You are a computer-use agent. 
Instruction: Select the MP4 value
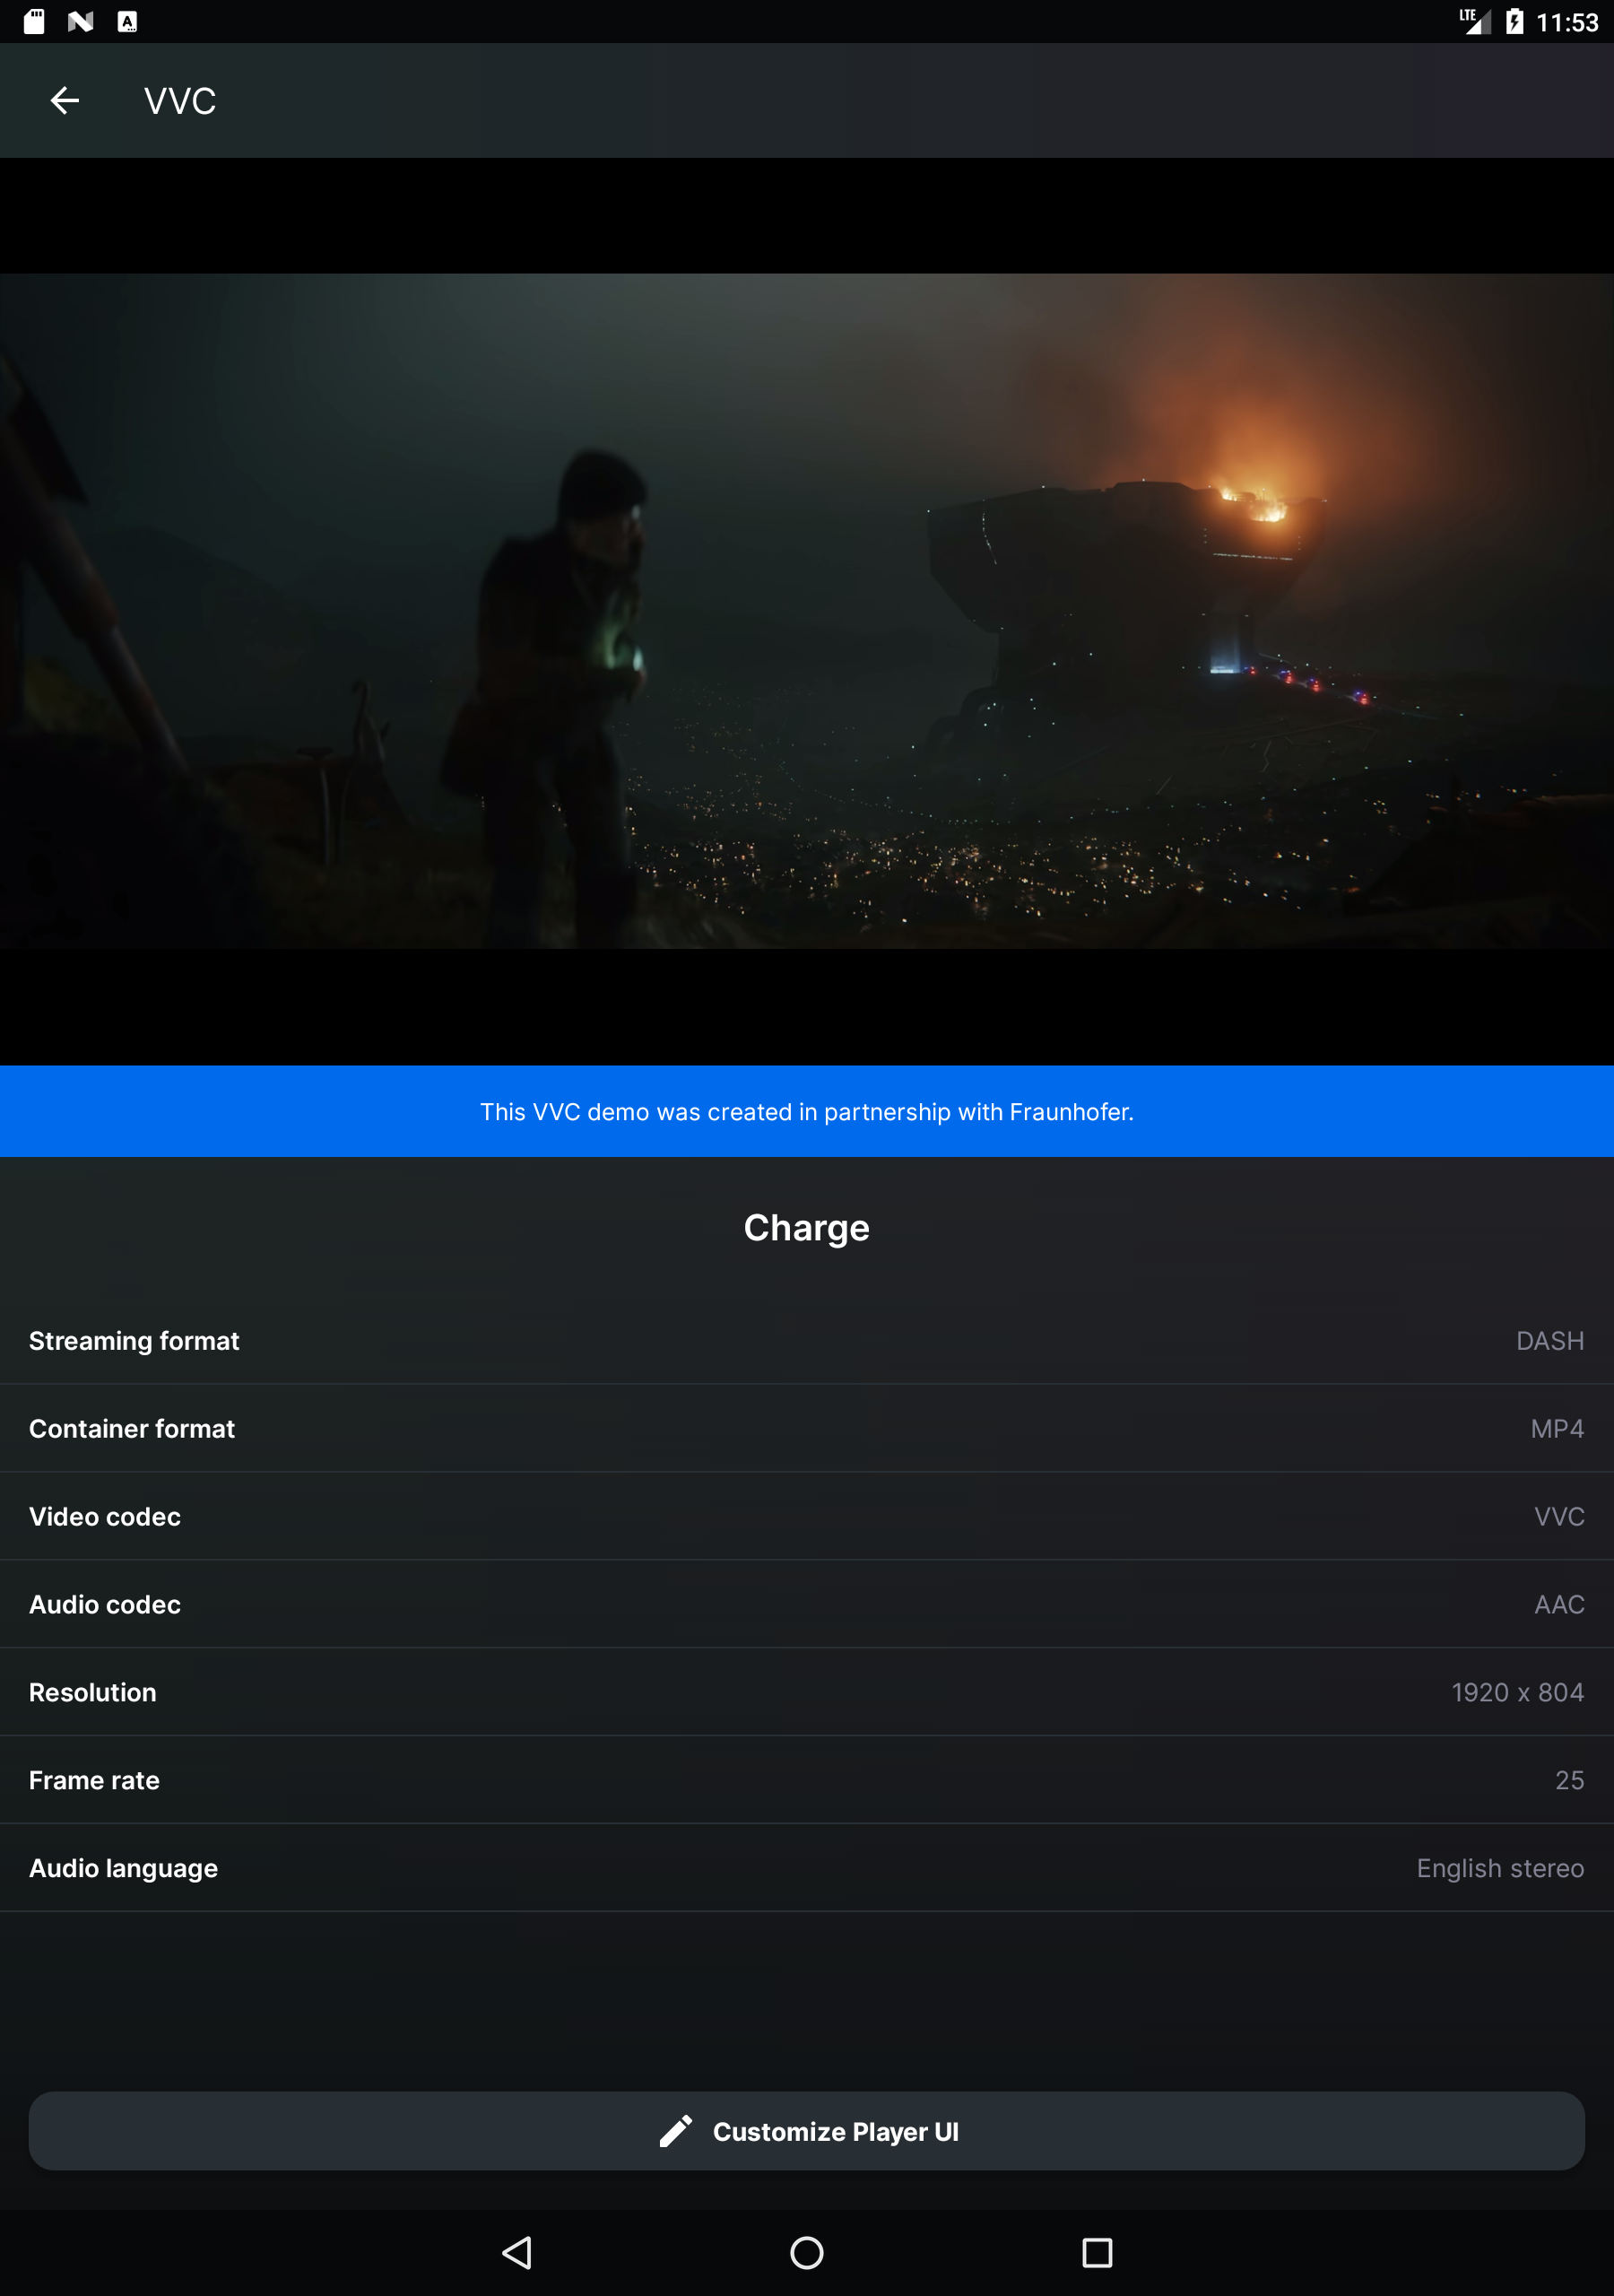tap(1557, 1428)
